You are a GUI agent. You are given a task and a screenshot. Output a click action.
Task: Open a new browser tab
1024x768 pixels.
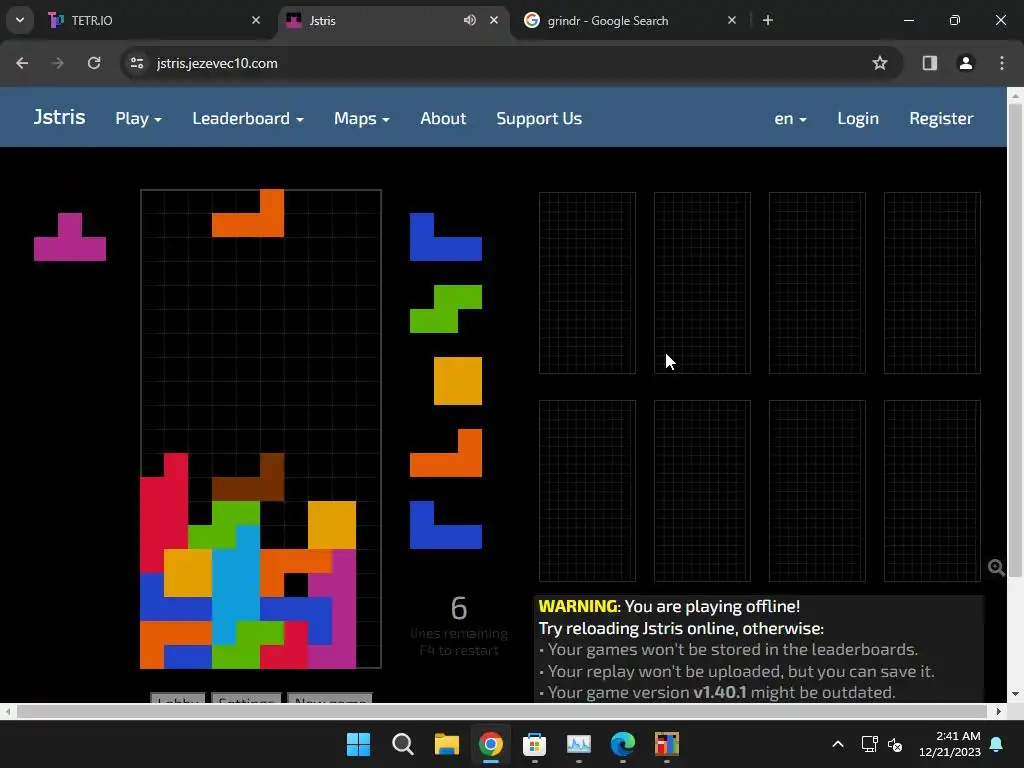coord(768,20)
